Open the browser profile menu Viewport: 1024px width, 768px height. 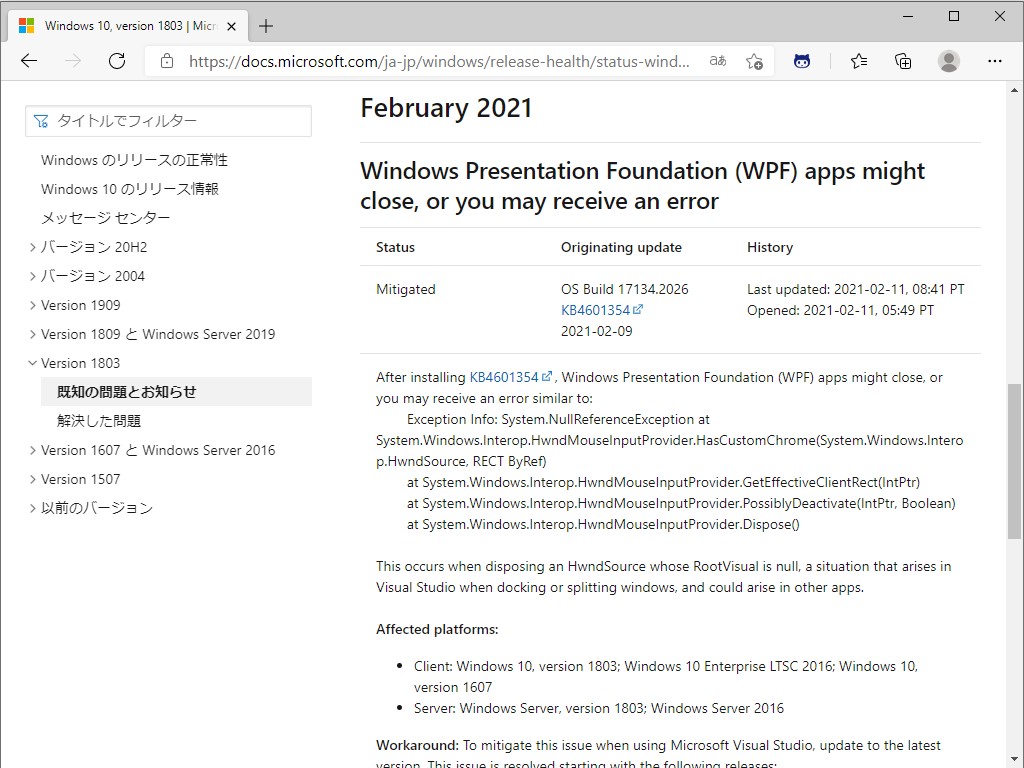tap(948, 61)
